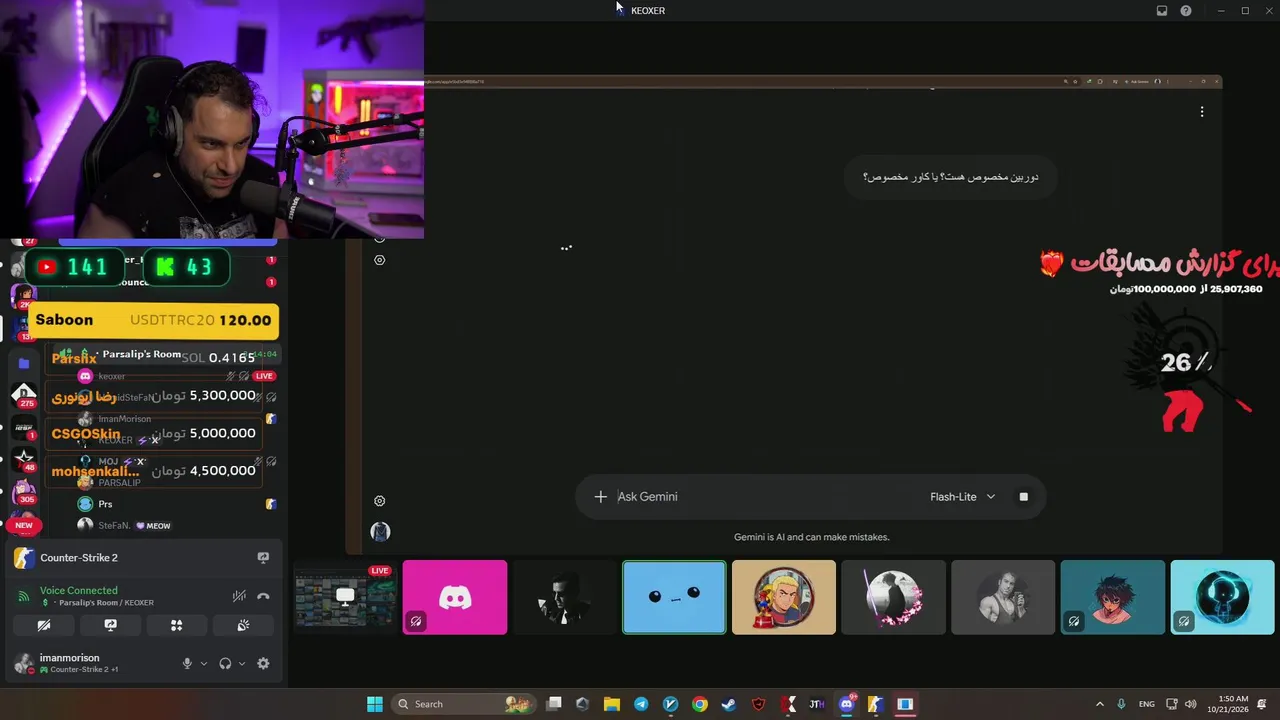The height and width of the screenshot is (720, 1280).
Task: Open the imanmorison user avatar
Action: coord(24,663)
